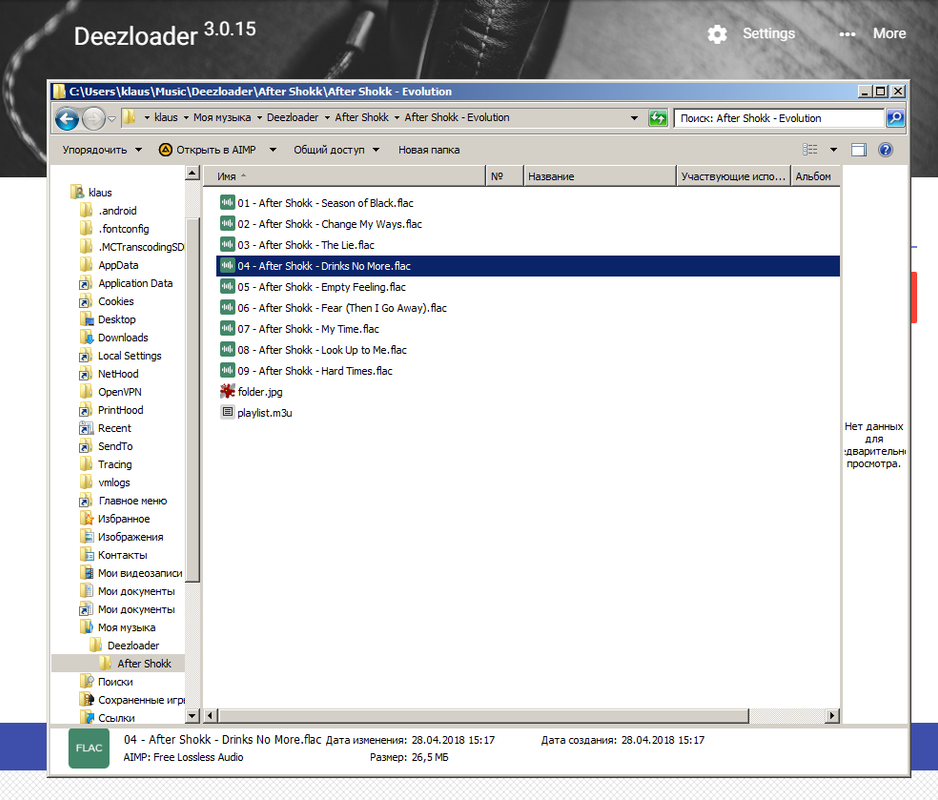Click Deezloader breadcrumb segment

click(x=293, y=118)
